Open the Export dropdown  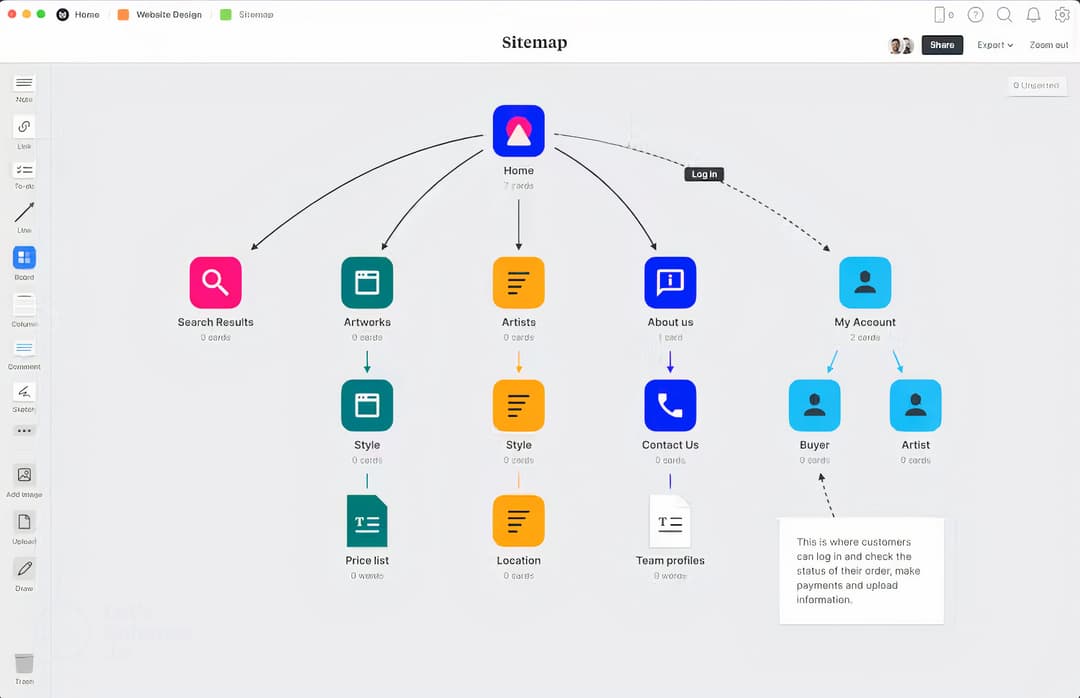(x=993, y=45)
